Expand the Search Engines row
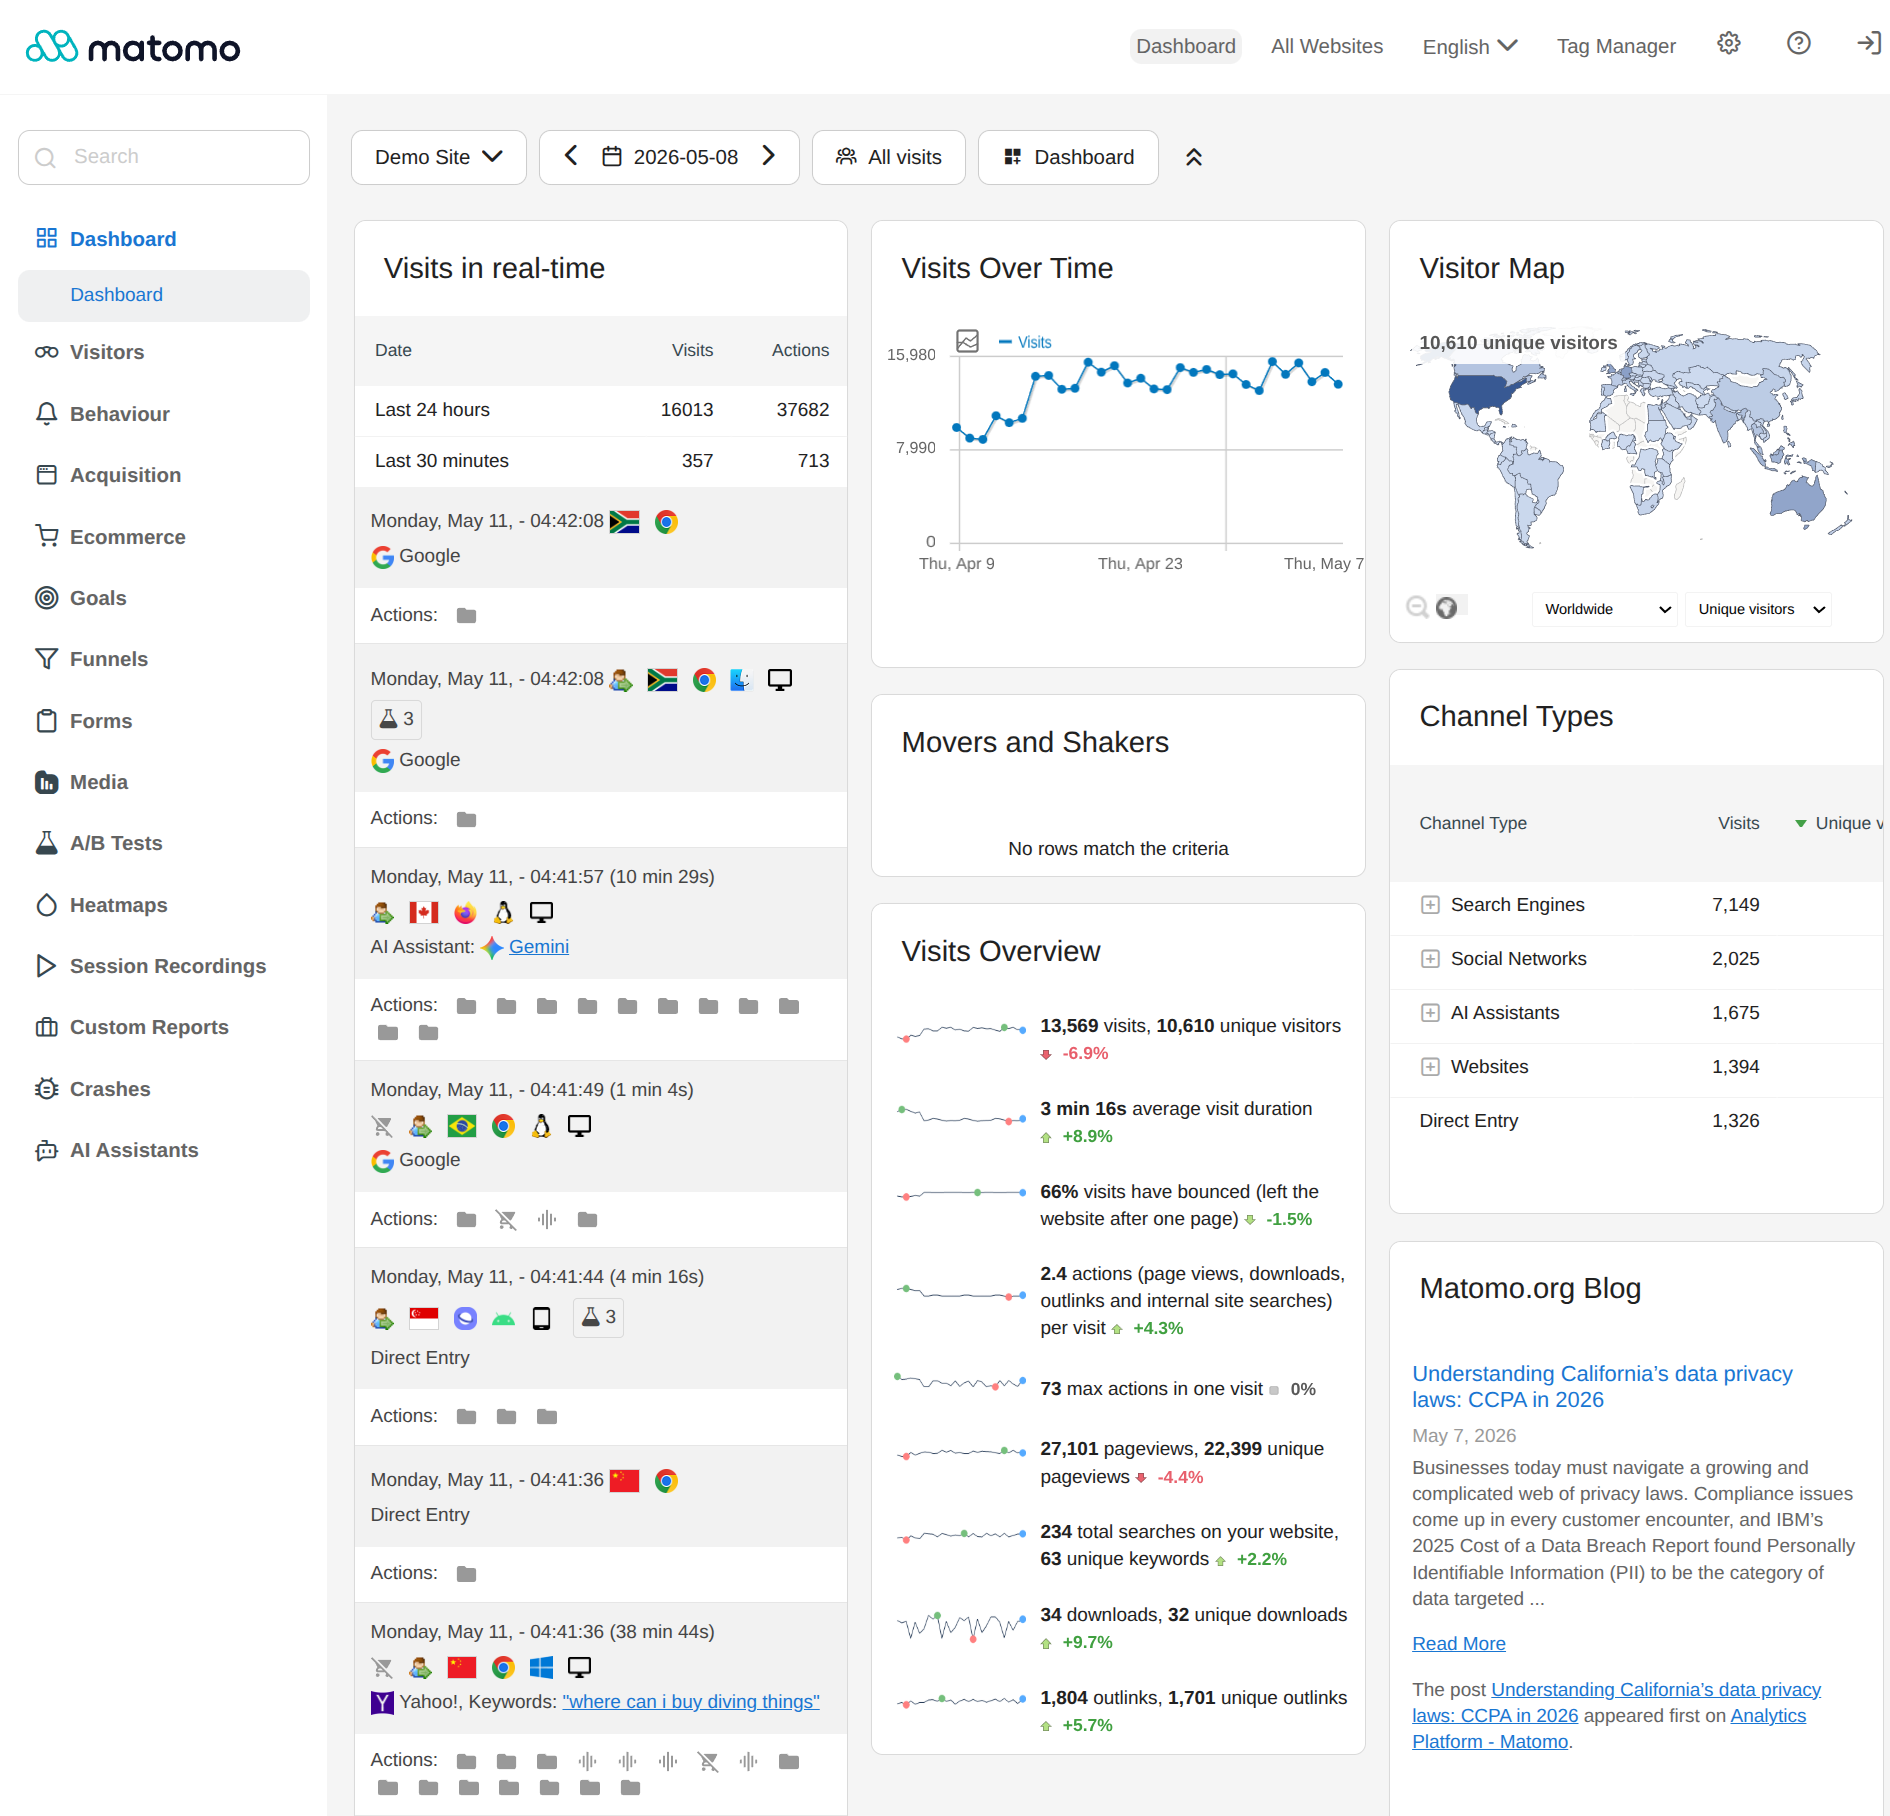Image resolution: width=1890 pixels, height=1816 pixels. coord(1430,905)
